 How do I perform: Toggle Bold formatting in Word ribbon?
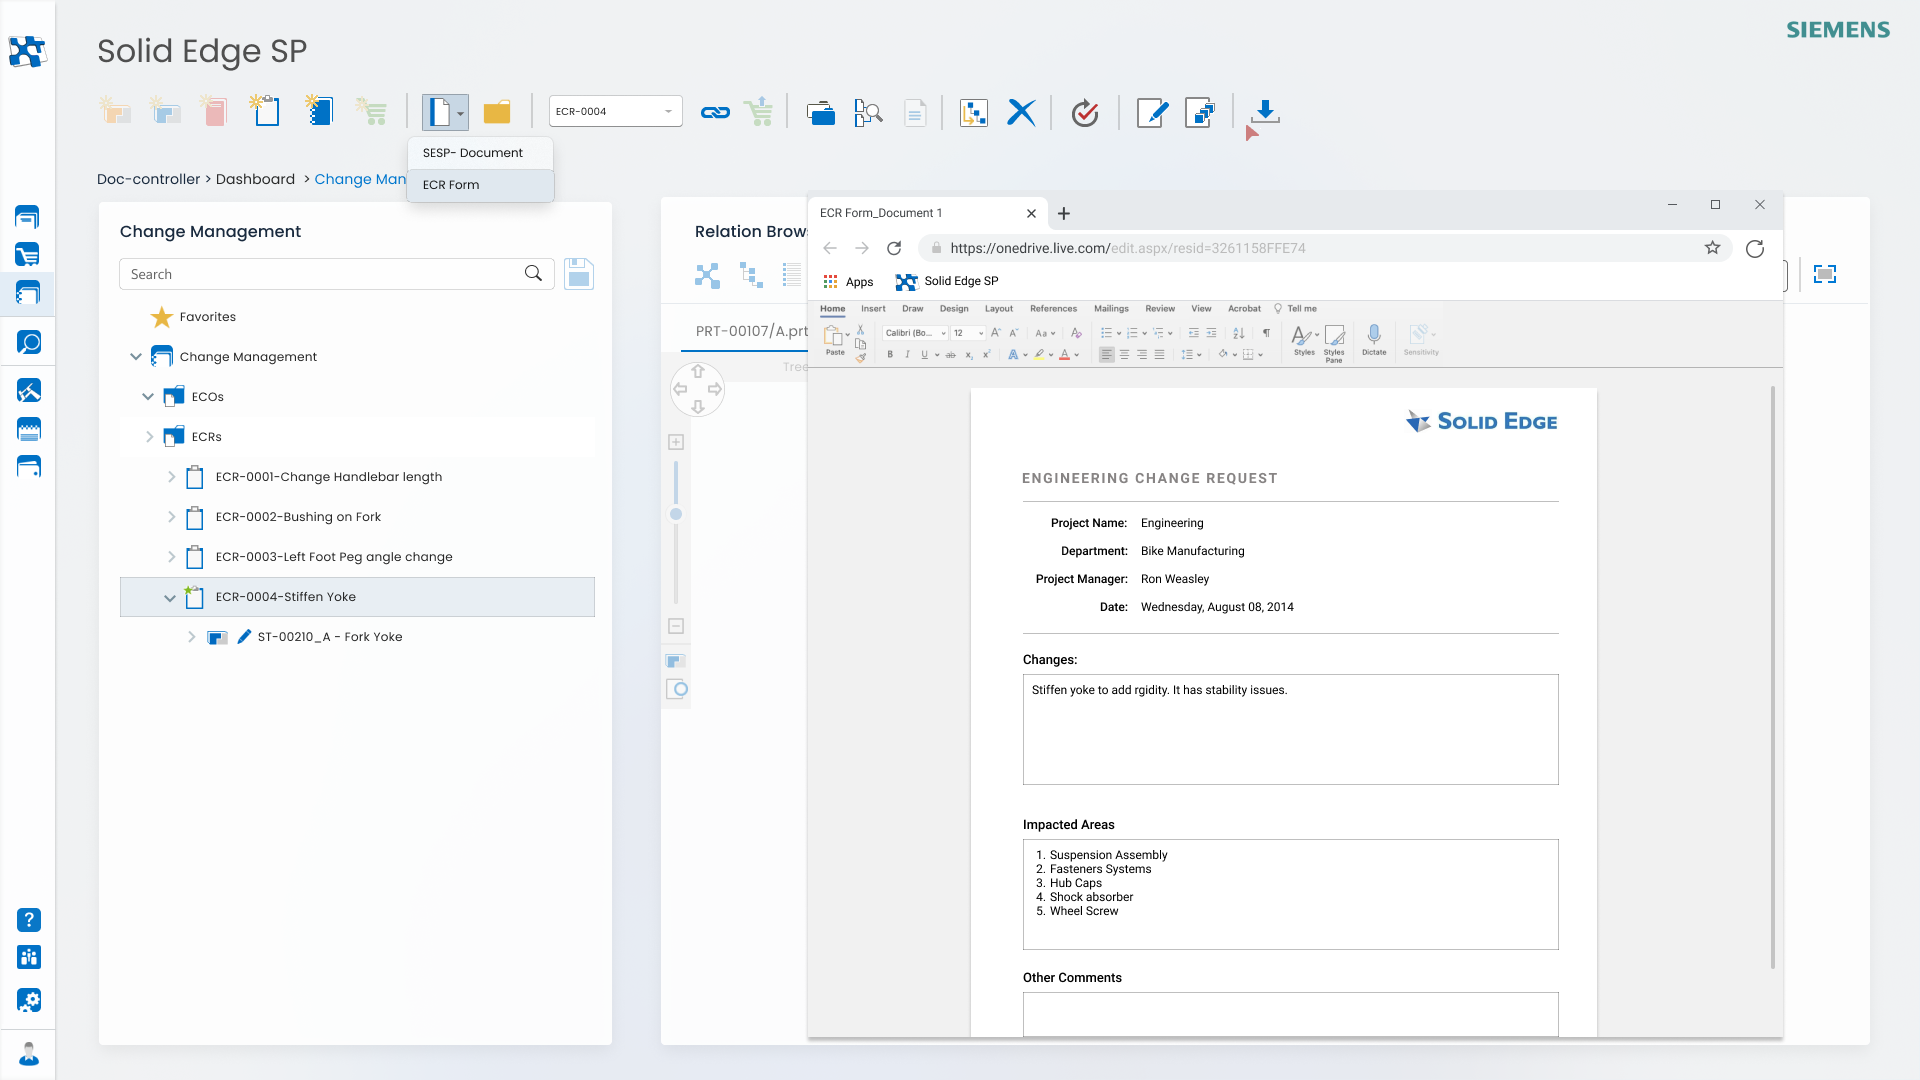tap(890, 355)
